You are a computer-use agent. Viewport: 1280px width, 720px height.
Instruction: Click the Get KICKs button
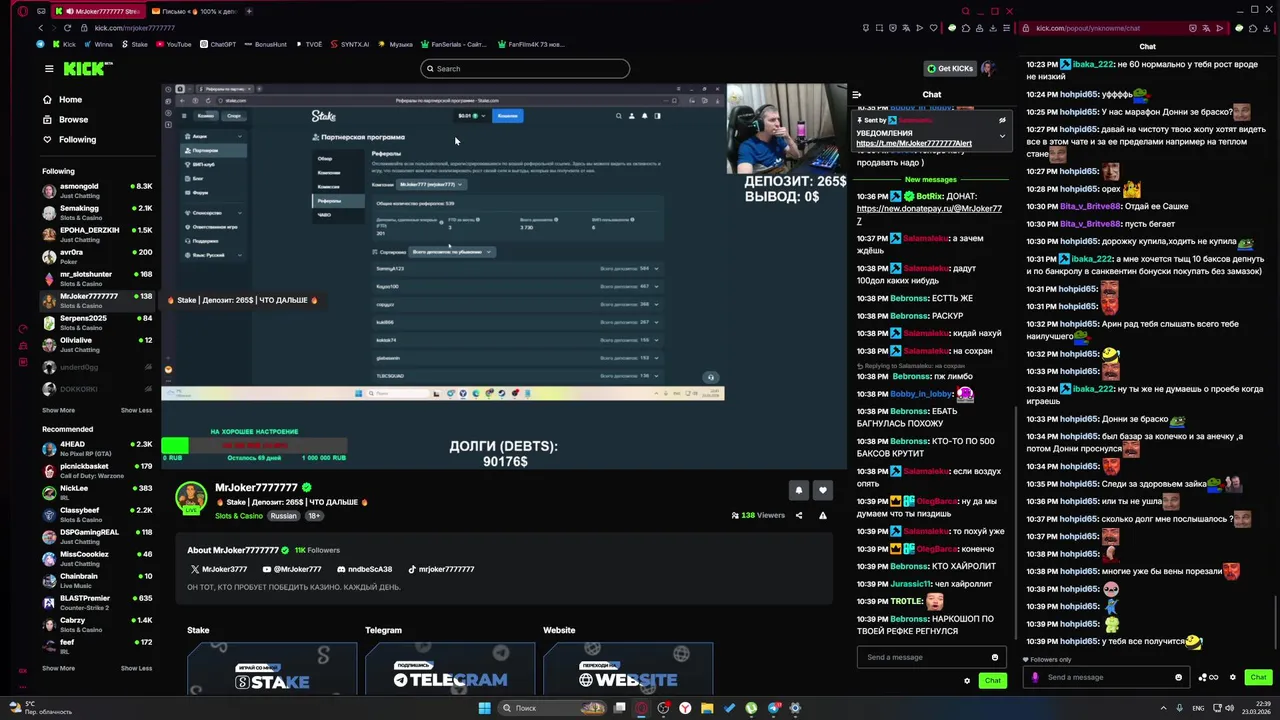949,68
